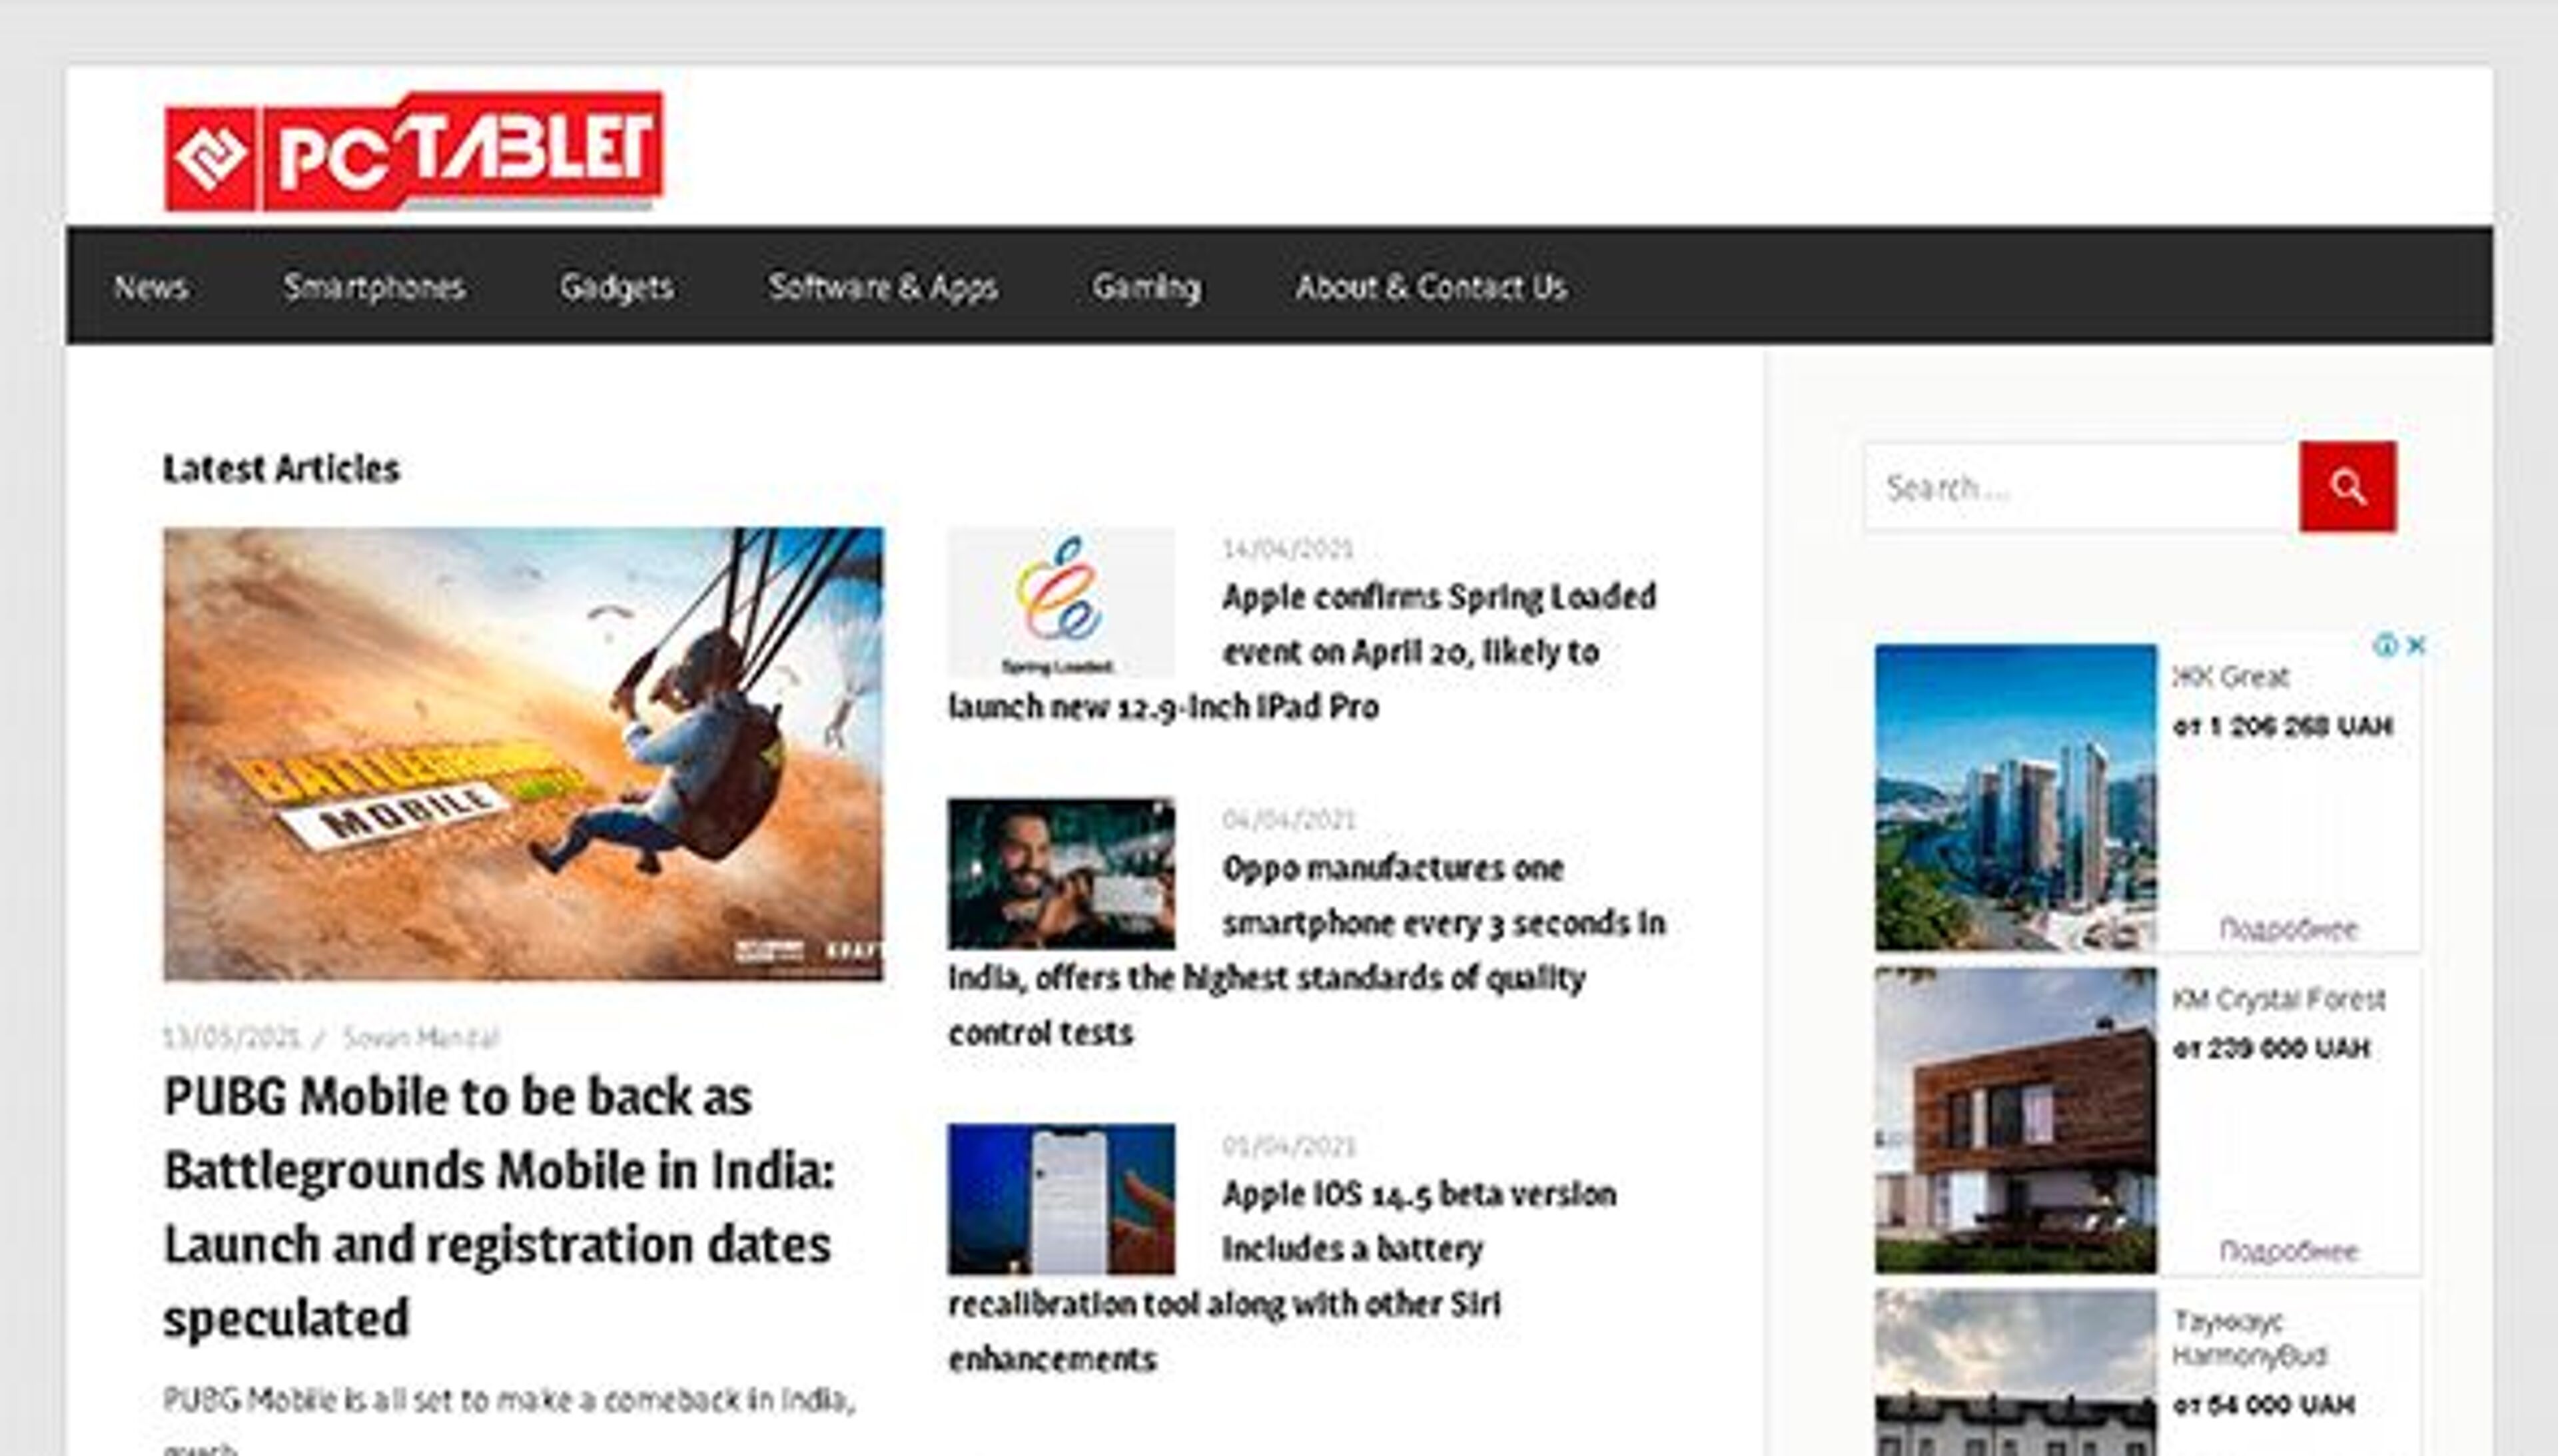Close the sidebar ad with X icon
This screenshot has width=2558, height=1456.
tap(2416, 645)
